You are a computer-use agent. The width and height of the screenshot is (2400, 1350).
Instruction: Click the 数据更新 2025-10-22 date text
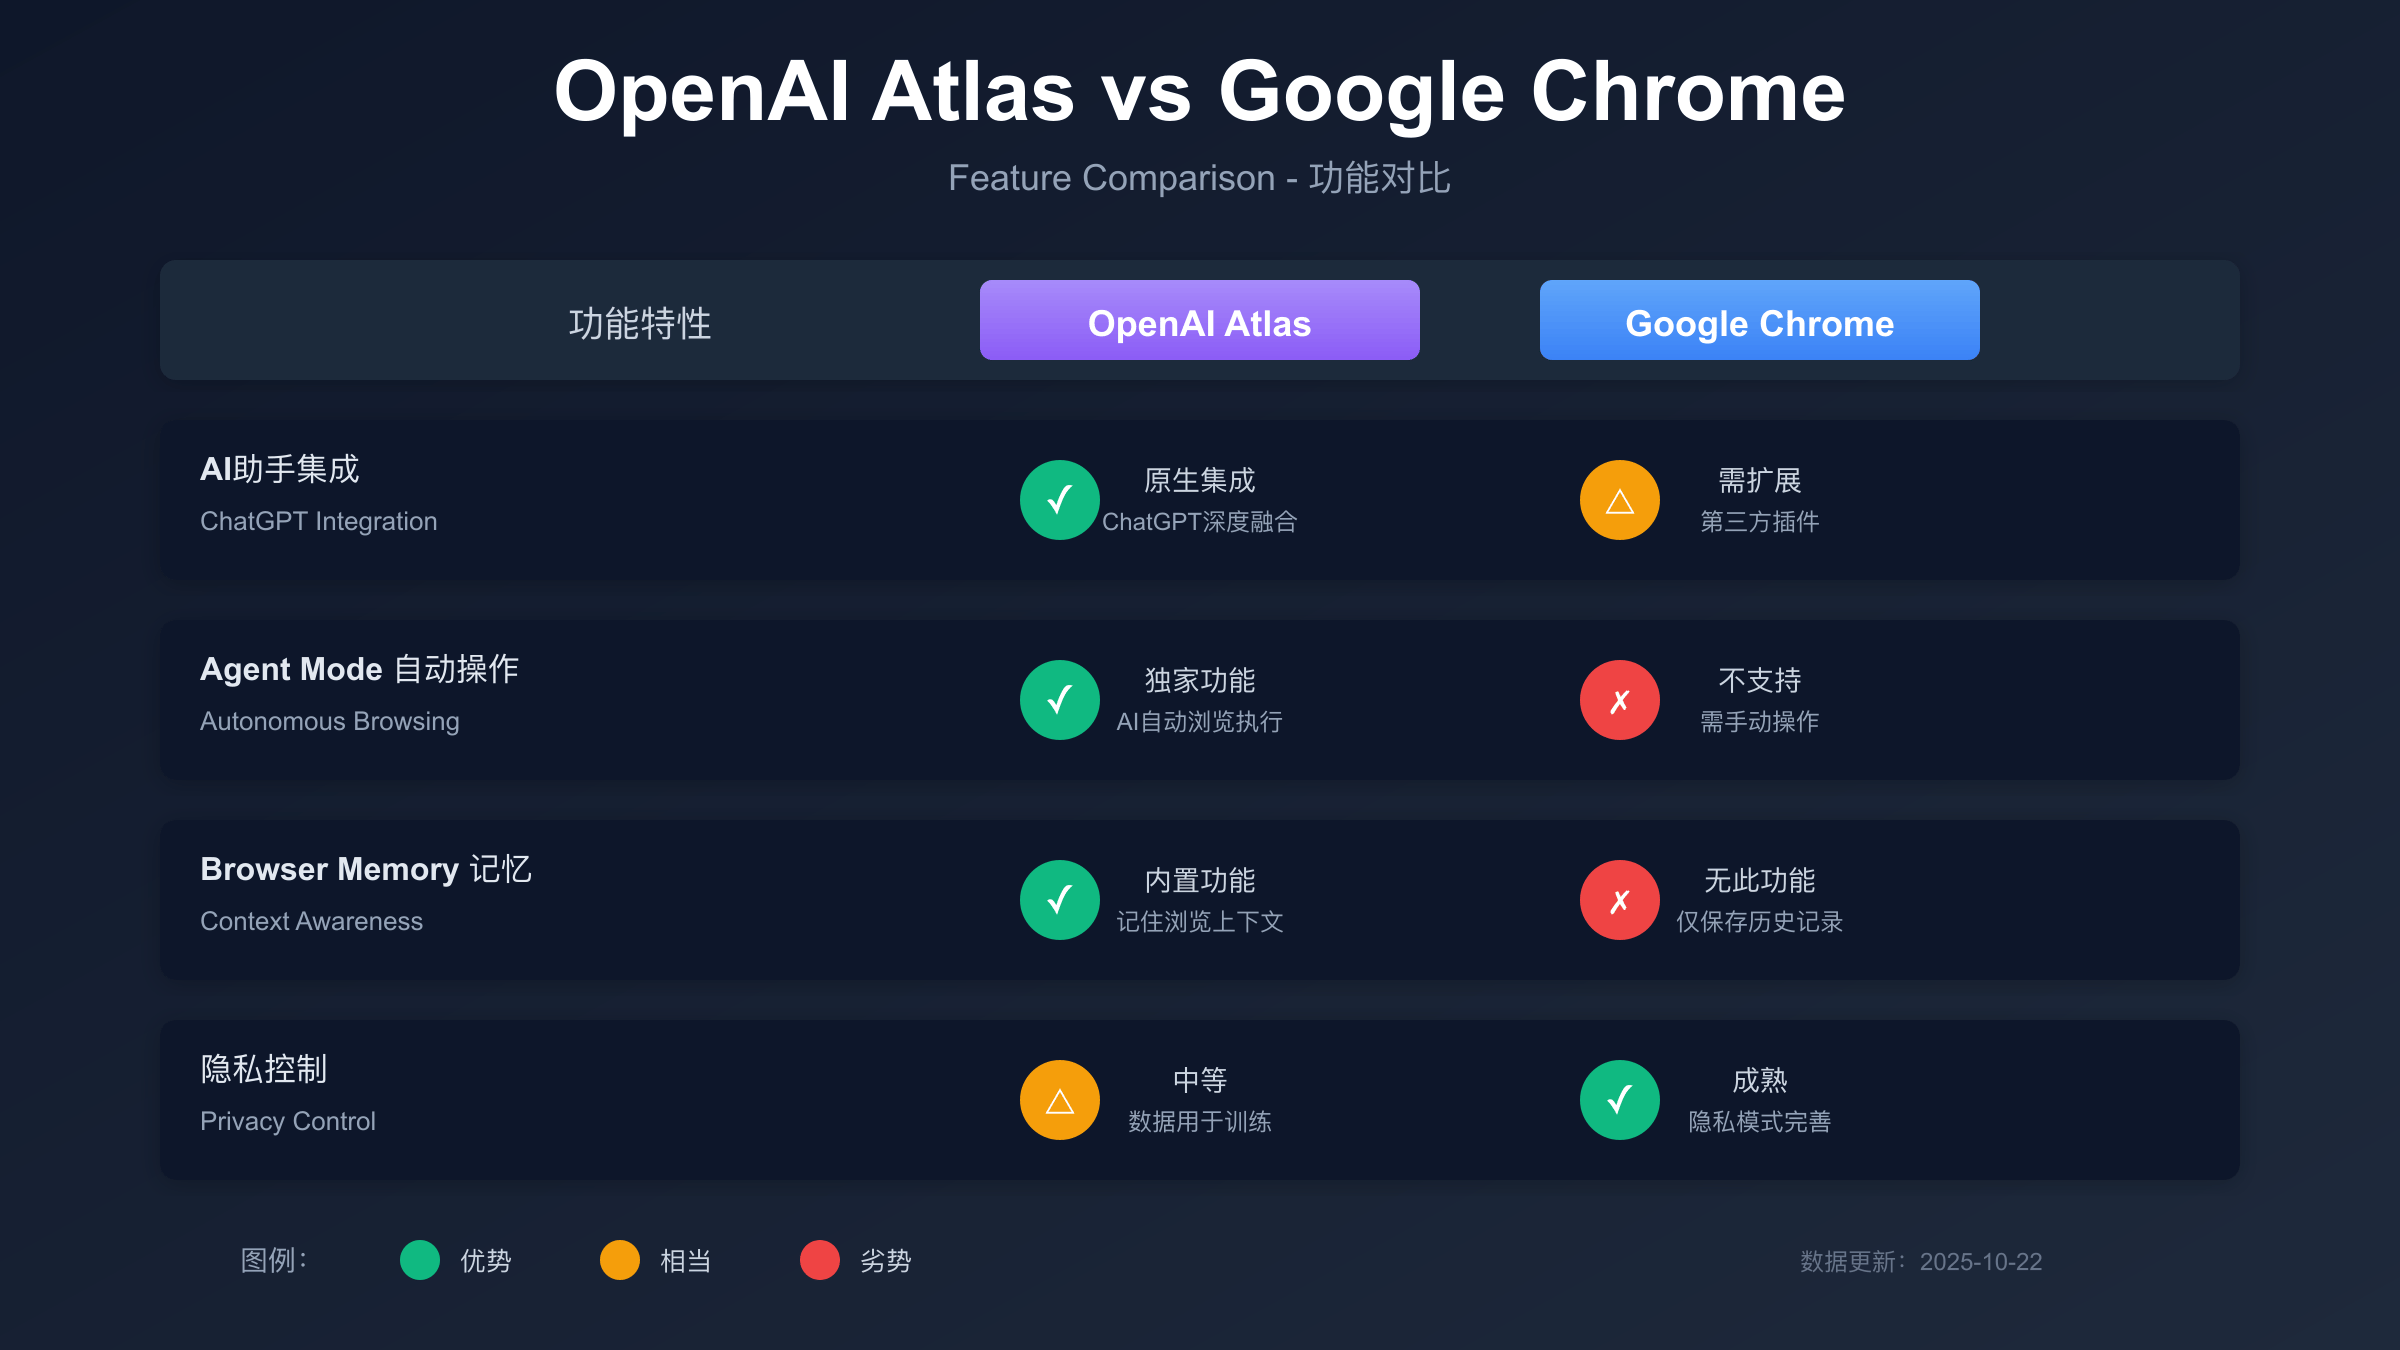tap(1921, 1262)
